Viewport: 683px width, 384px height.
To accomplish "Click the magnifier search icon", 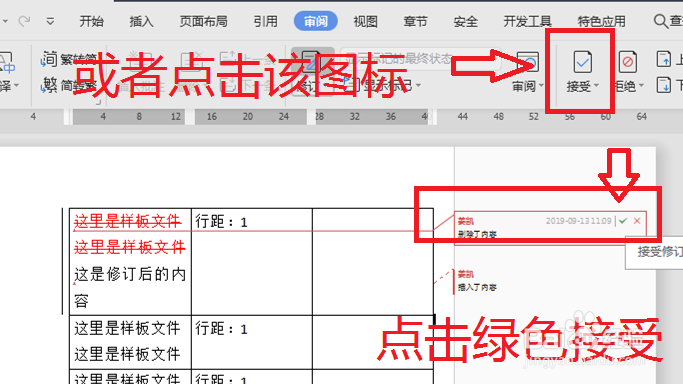I will point(660,21).
